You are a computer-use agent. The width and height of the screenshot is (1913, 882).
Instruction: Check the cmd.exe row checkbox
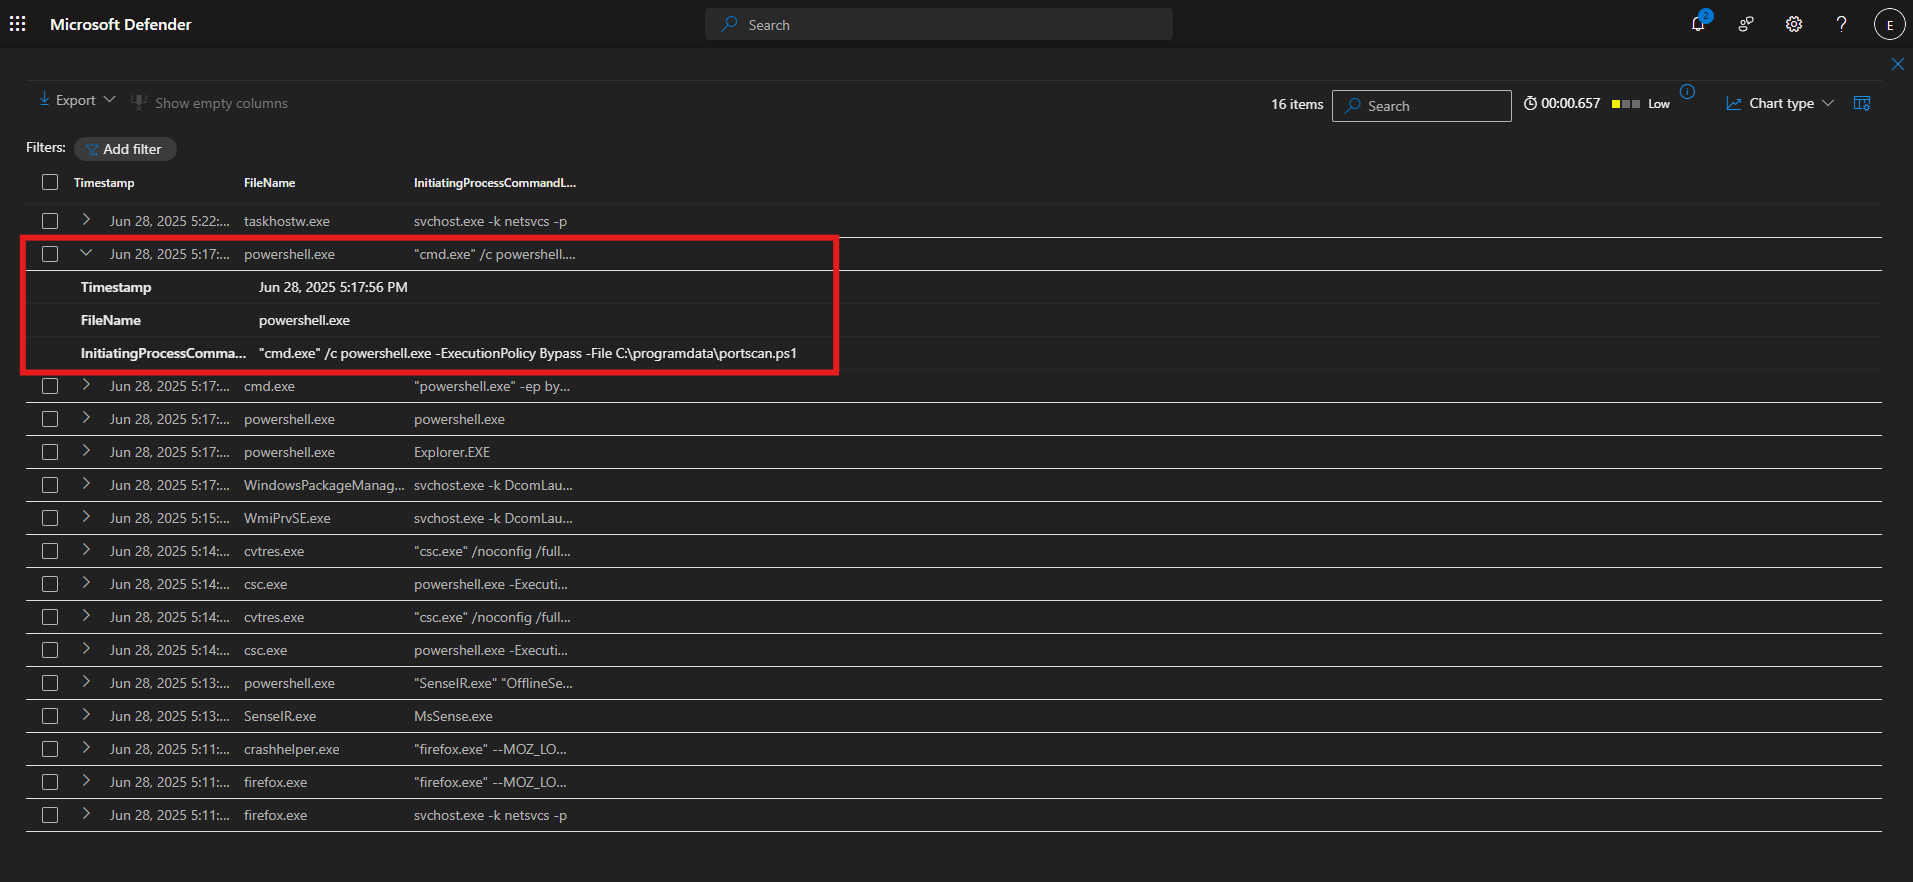[50, 386]
